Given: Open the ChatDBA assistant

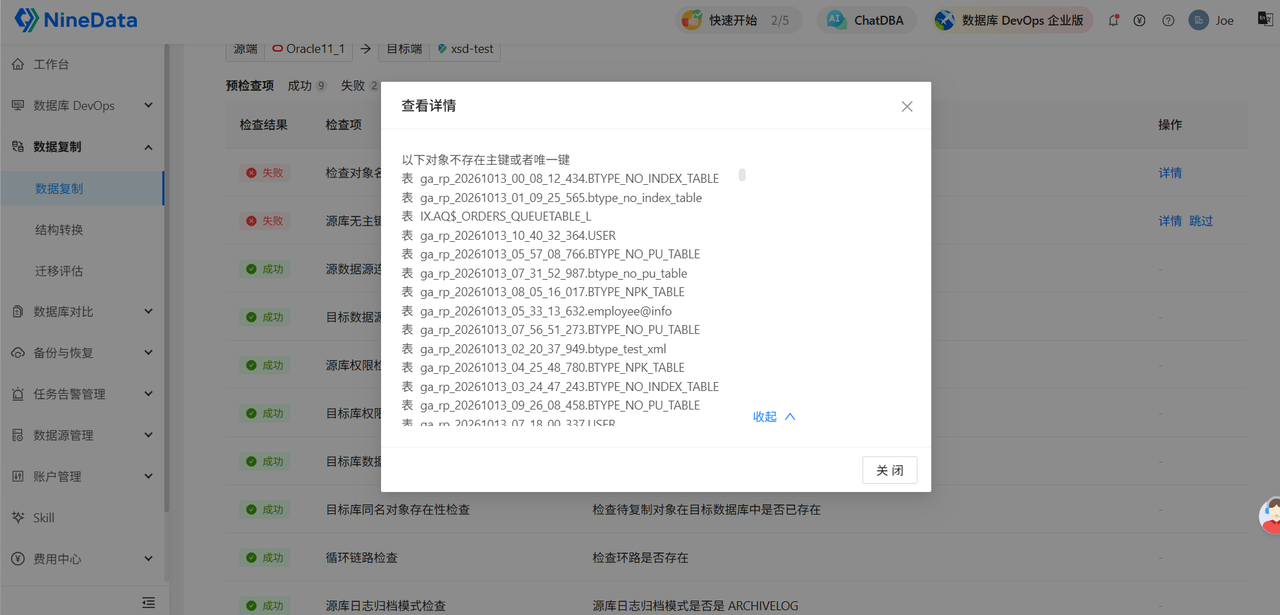Looking at the screenshot, I should click(865, 20).
